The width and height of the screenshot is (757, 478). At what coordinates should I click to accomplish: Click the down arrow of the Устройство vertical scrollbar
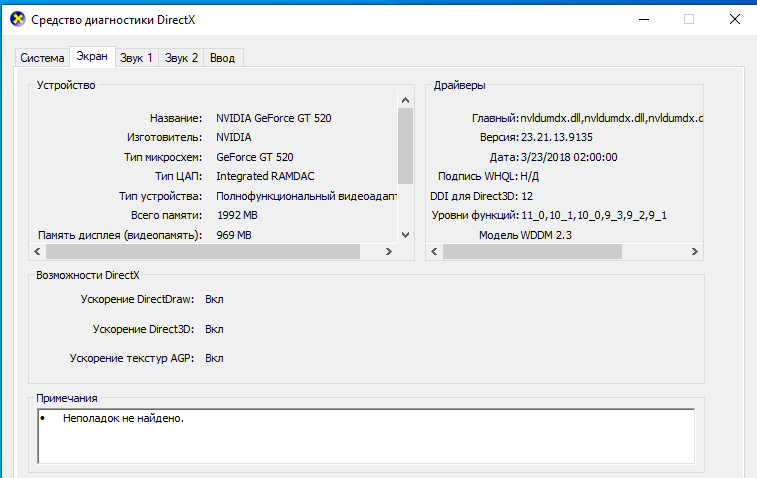[x=406, y=235]
